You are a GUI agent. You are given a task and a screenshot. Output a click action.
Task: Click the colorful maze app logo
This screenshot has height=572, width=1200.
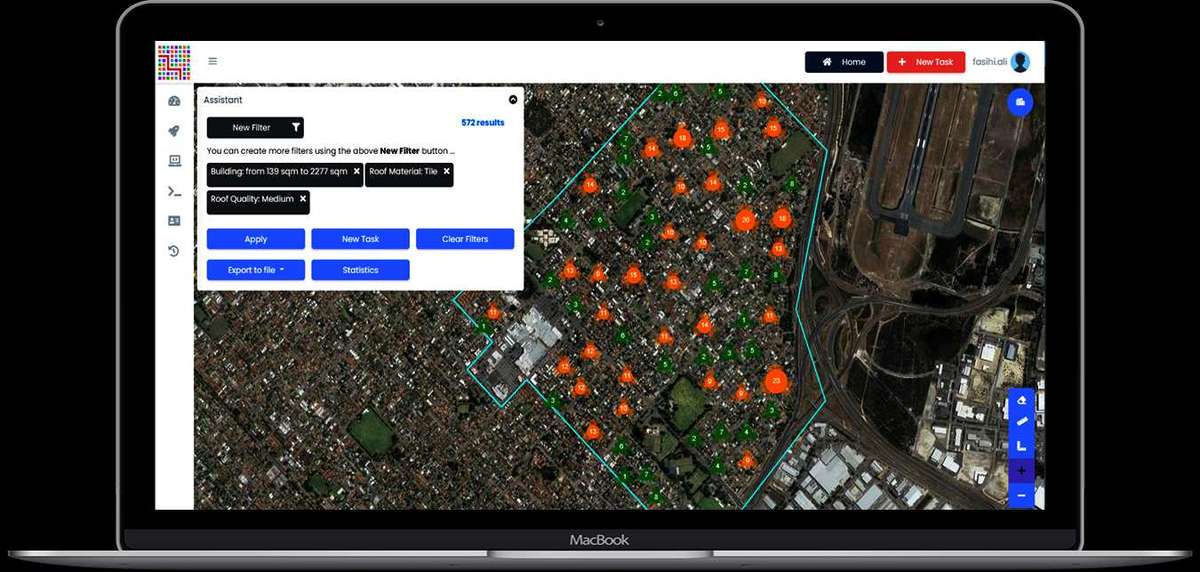tap(173, 62)
